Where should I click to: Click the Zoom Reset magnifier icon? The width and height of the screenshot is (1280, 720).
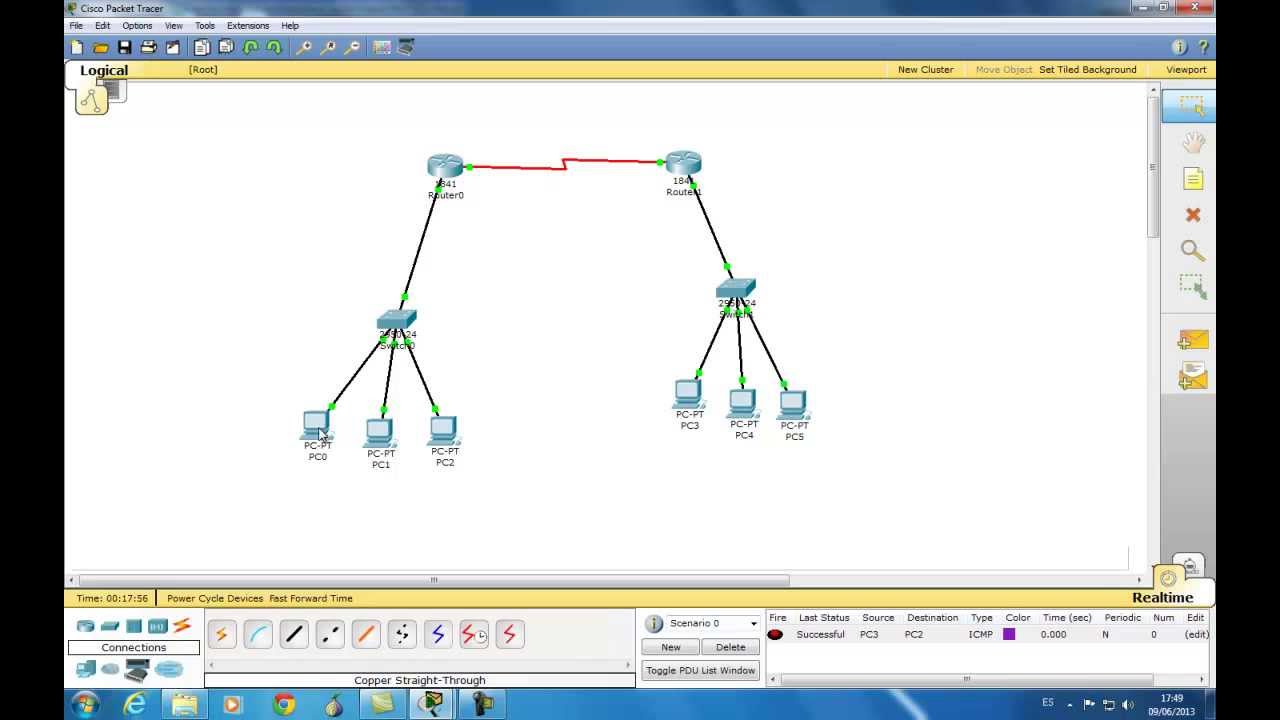tap(328, 47)
